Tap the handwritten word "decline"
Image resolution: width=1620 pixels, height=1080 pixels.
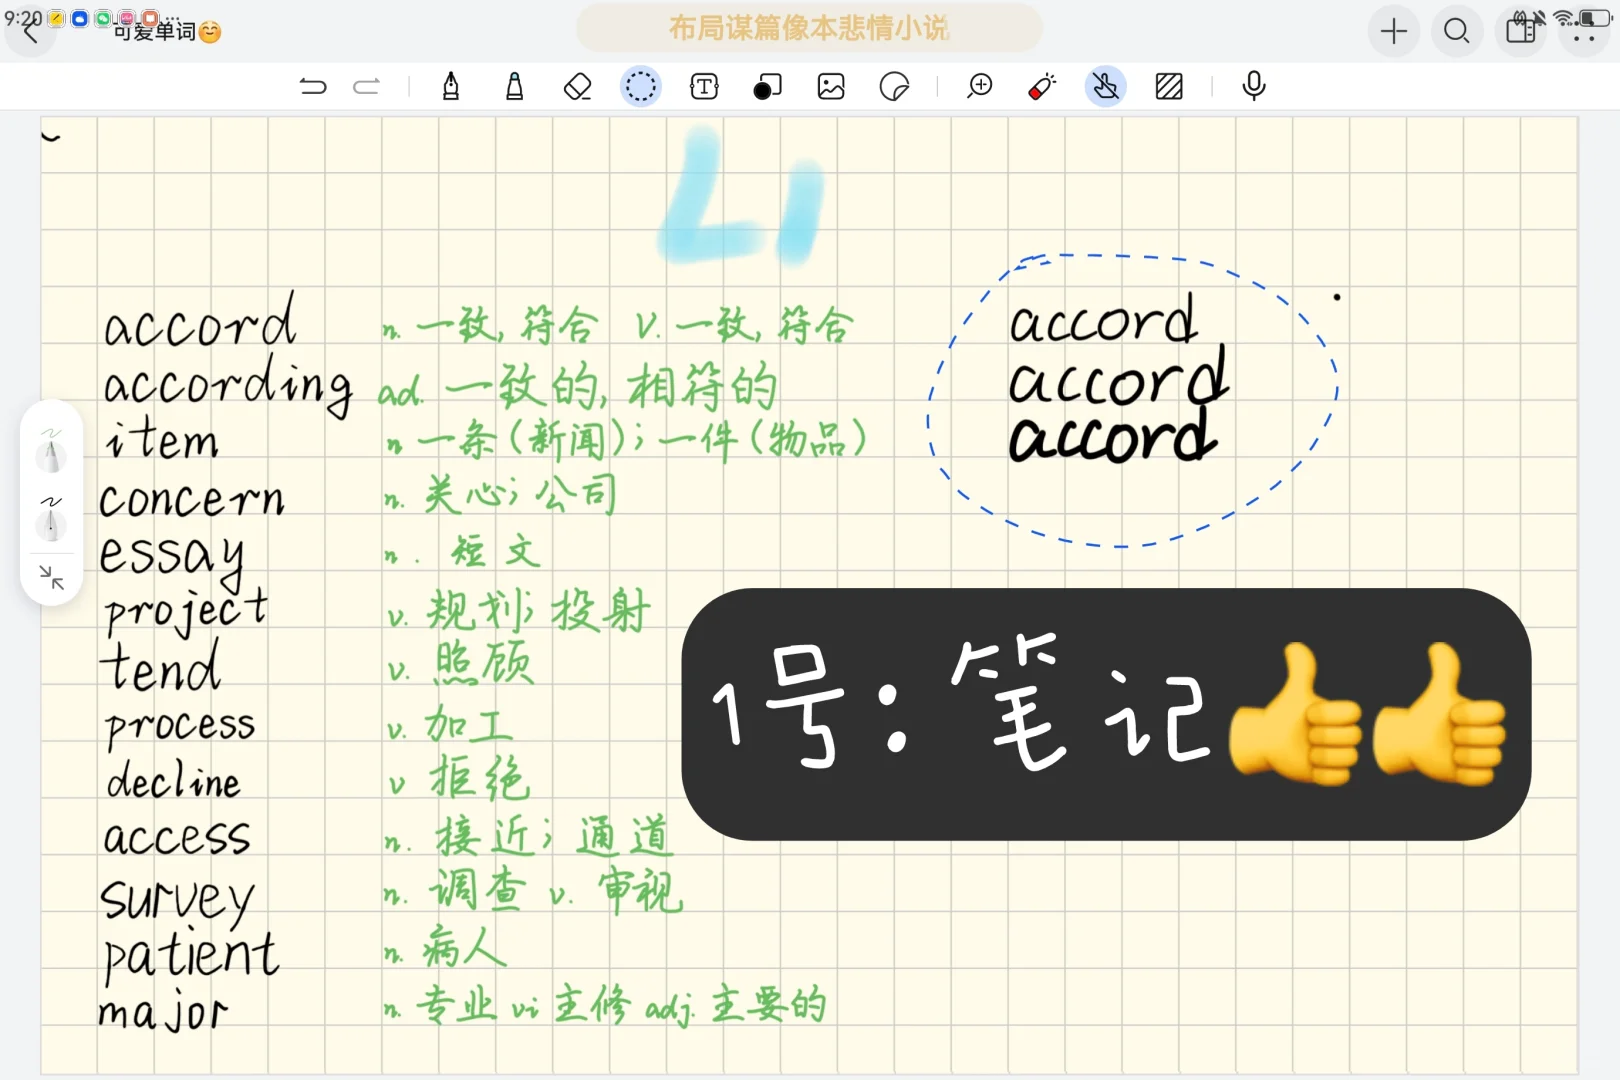click(x=174, y=780)
